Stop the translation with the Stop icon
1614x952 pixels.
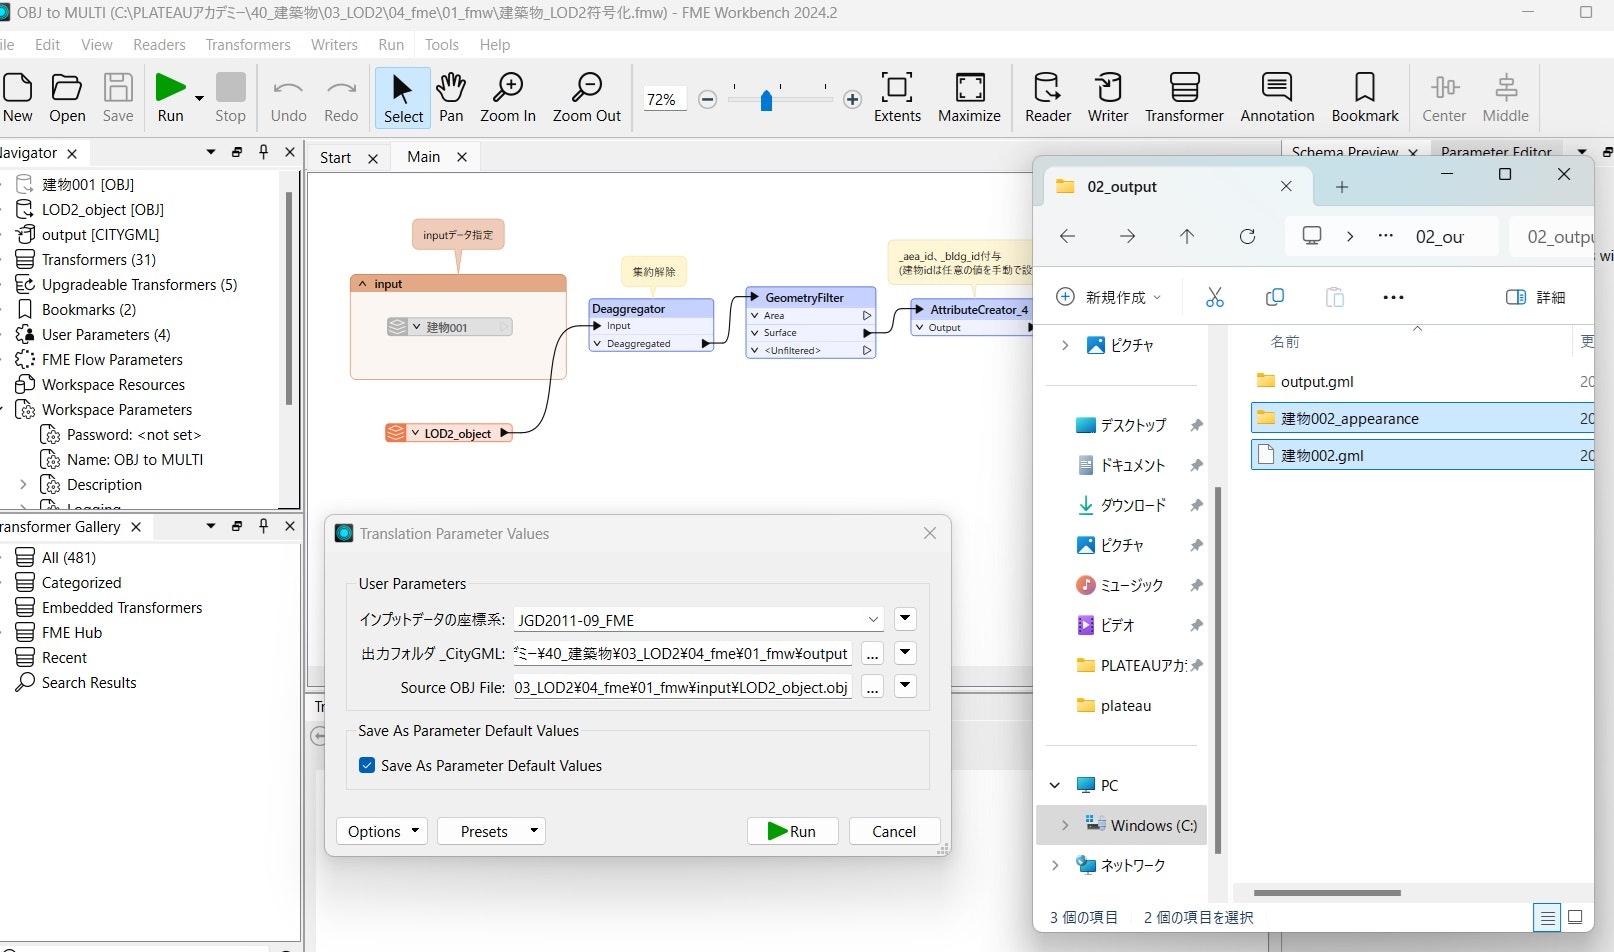(x=230, y=98)
